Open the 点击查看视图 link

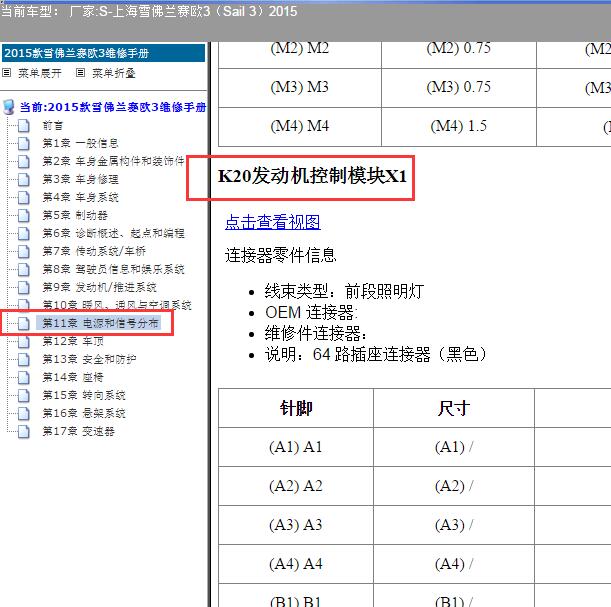point(273,222)
